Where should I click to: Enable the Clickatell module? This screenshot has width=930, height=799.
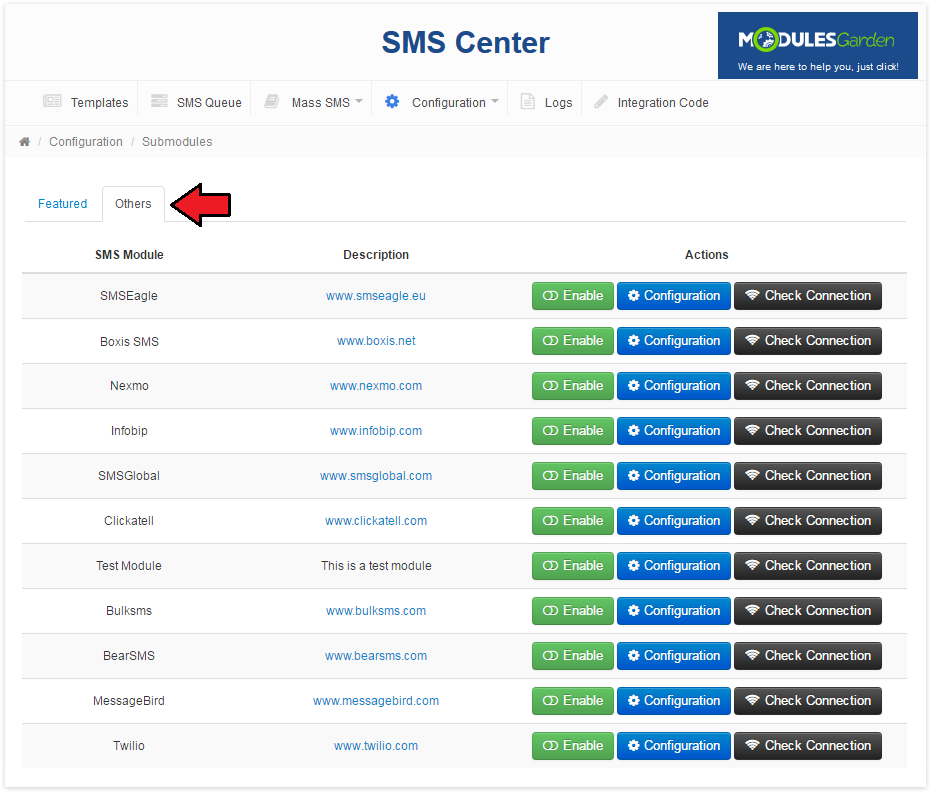[x=572, y=521]
